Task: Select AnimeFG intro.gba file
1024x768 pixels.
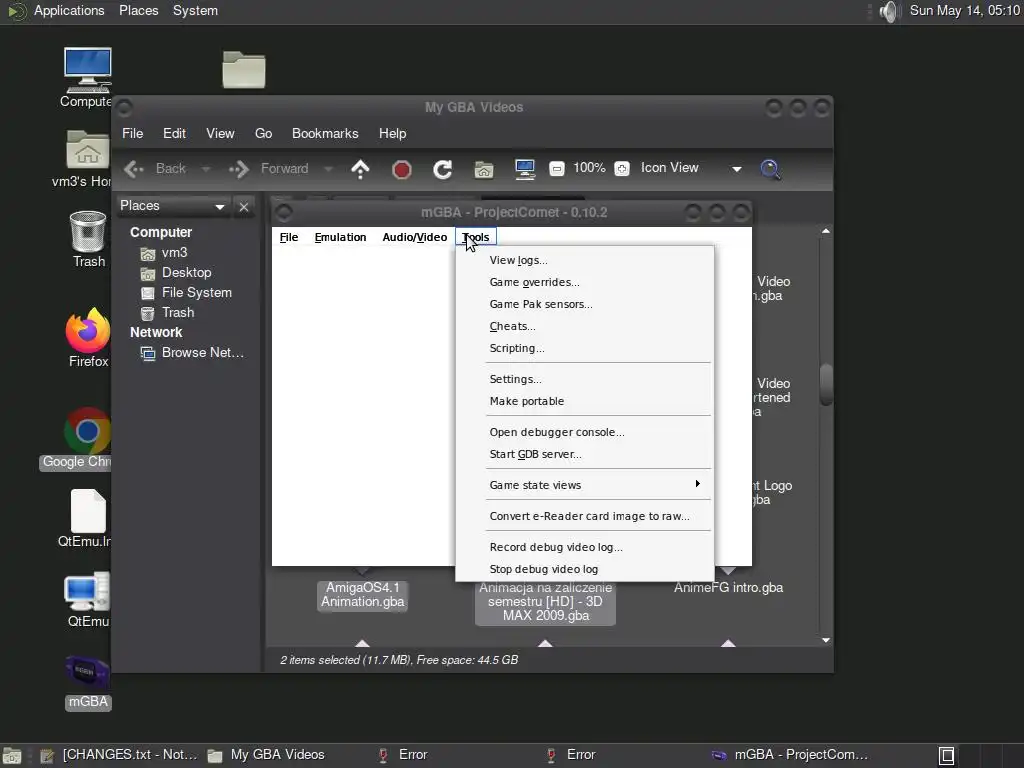Action: tap(728, 588)
